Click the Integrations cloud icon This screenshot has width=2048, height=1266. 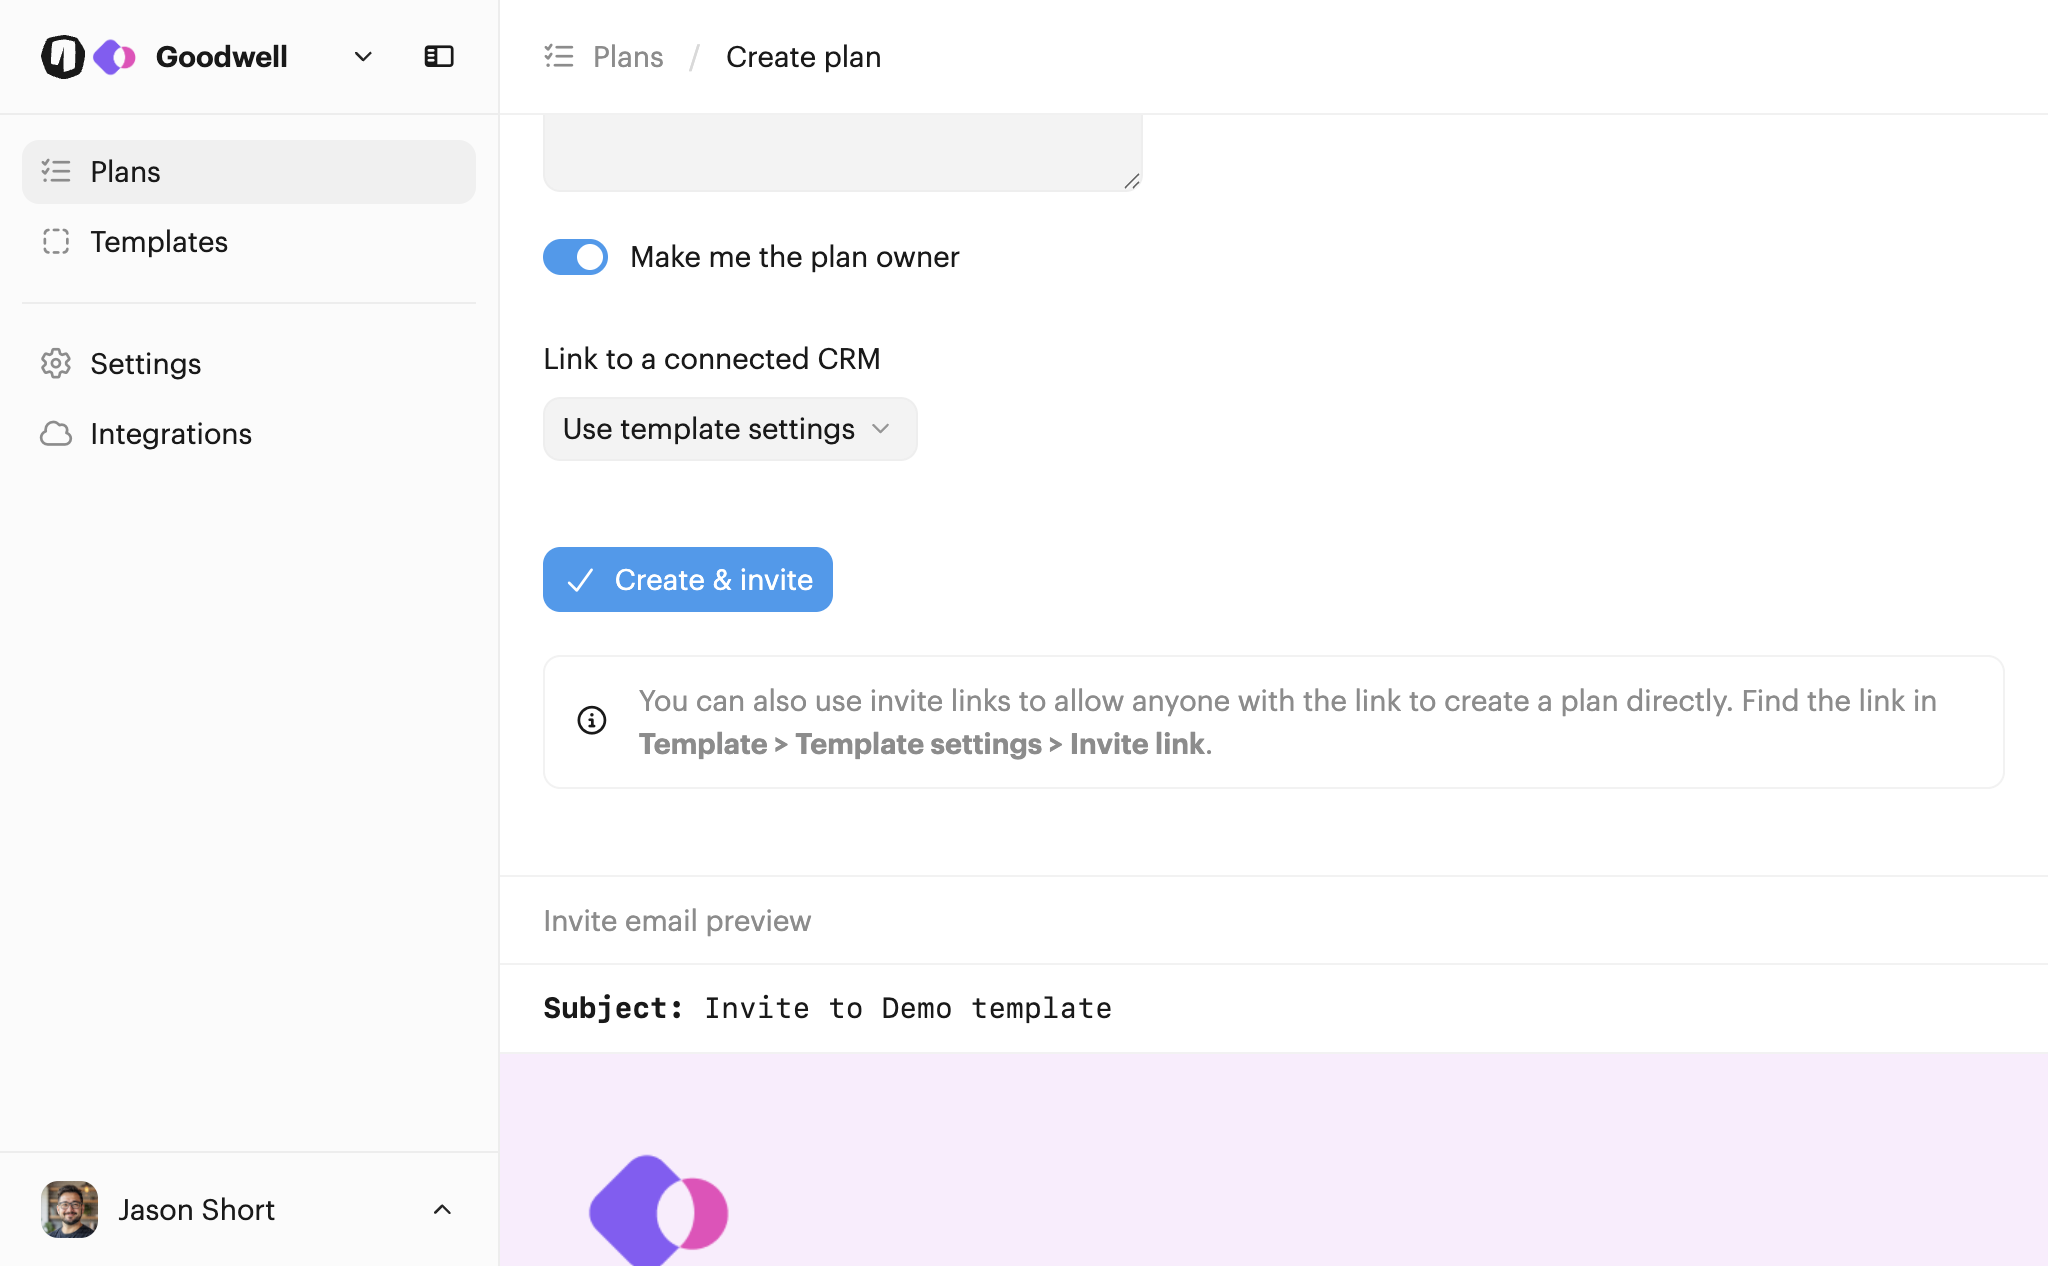(56, 434)
